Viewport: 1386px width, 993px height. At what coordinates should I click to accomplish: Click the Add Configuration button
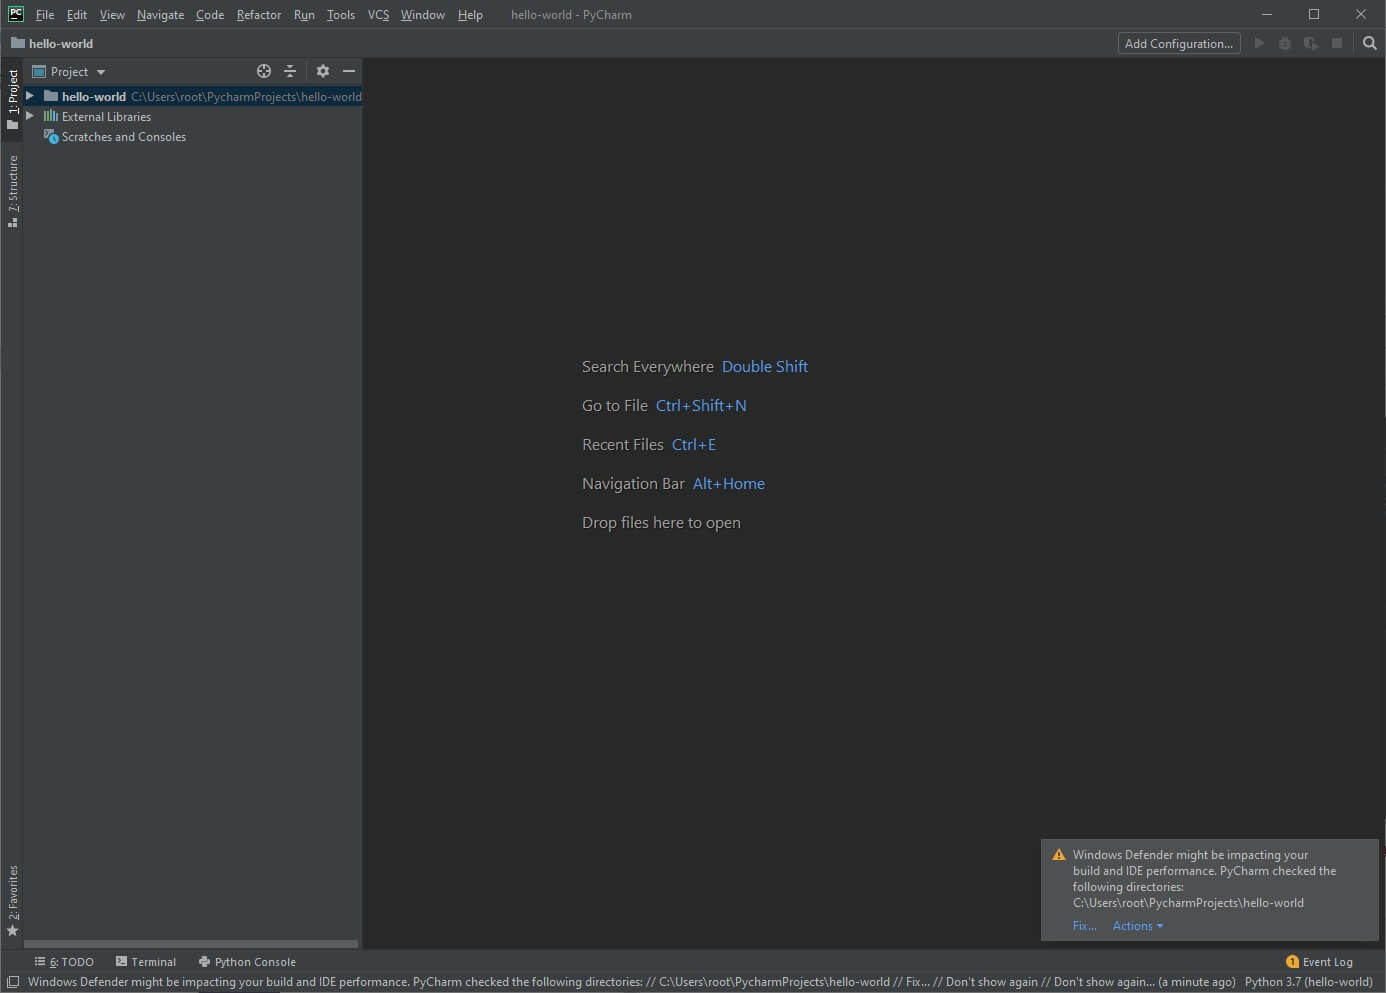pyautogui.click(x=1178, y=43)
